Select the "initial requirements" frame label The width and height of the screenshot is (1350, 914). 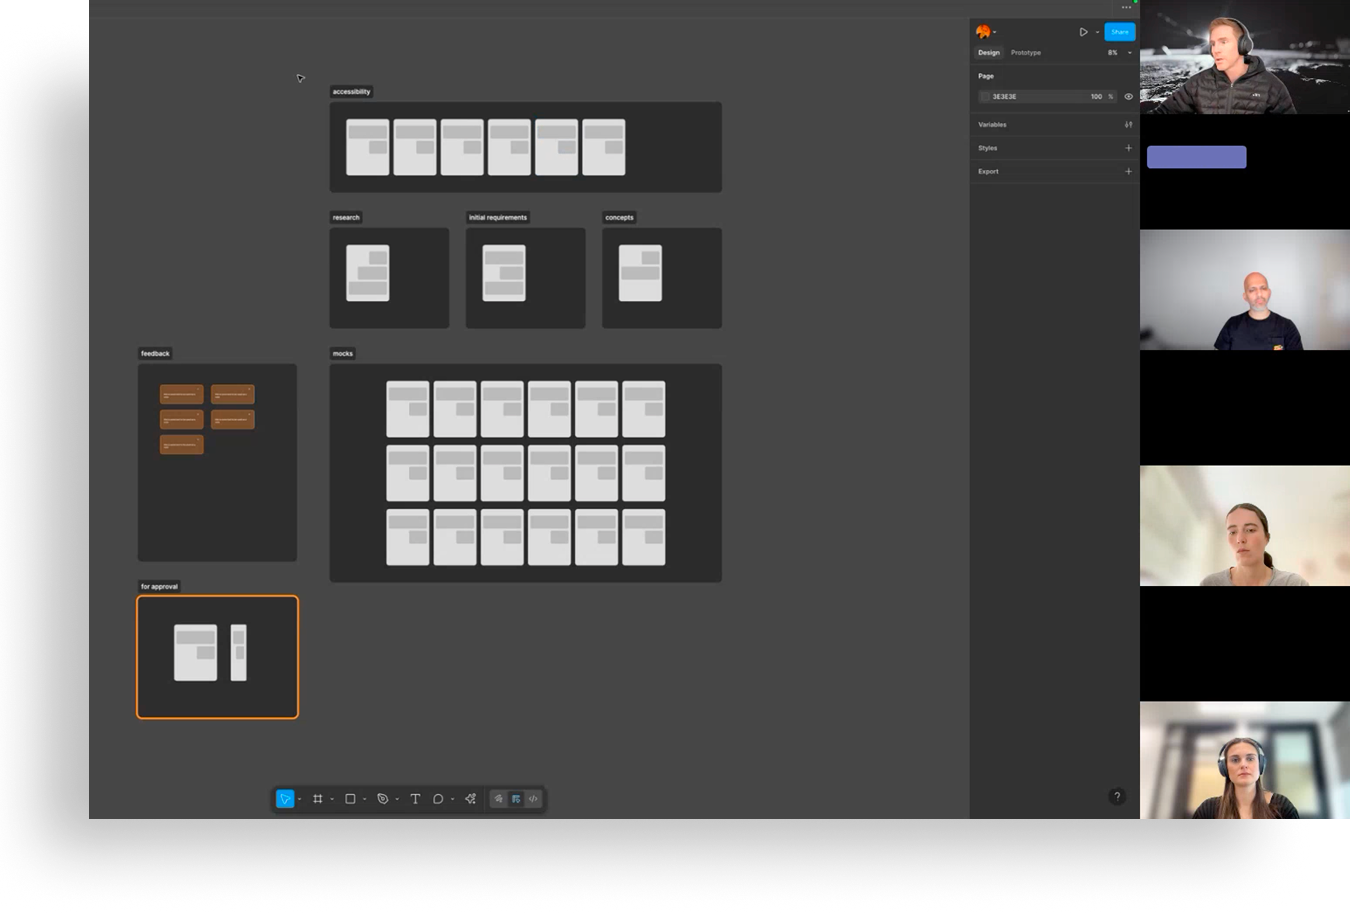(498, 218)
